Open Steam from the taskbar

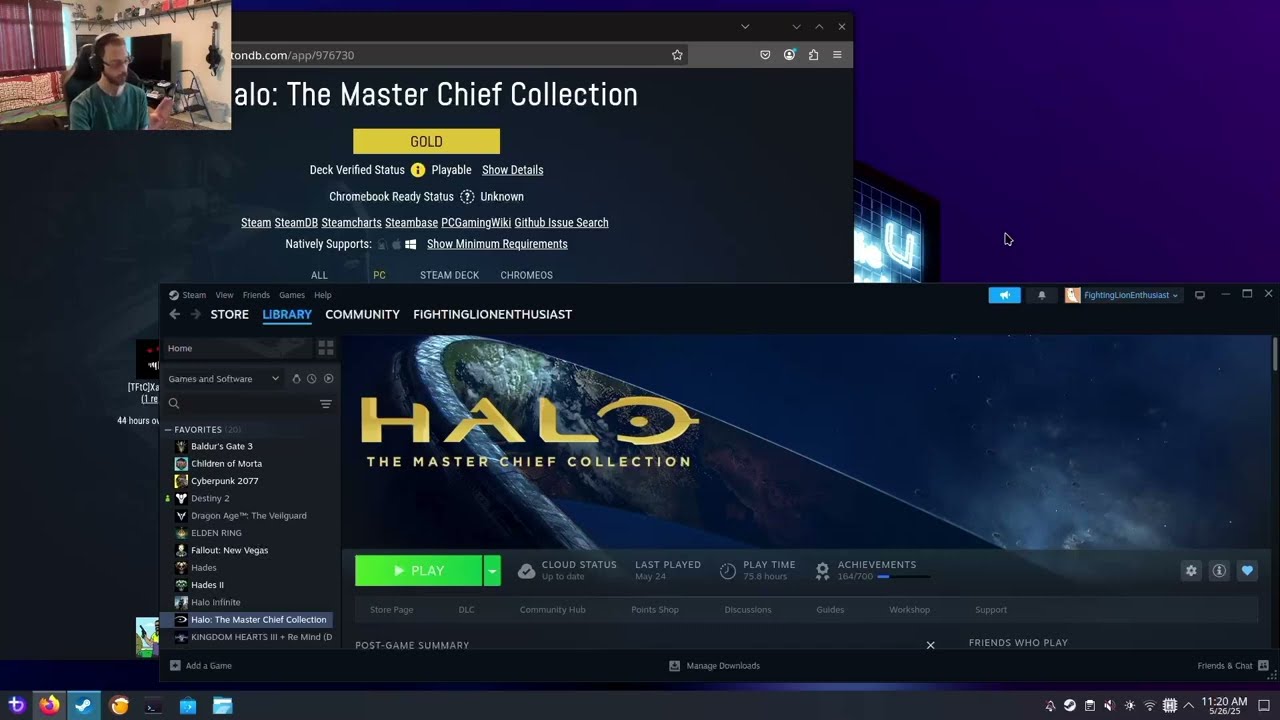(x=84, y=705)
